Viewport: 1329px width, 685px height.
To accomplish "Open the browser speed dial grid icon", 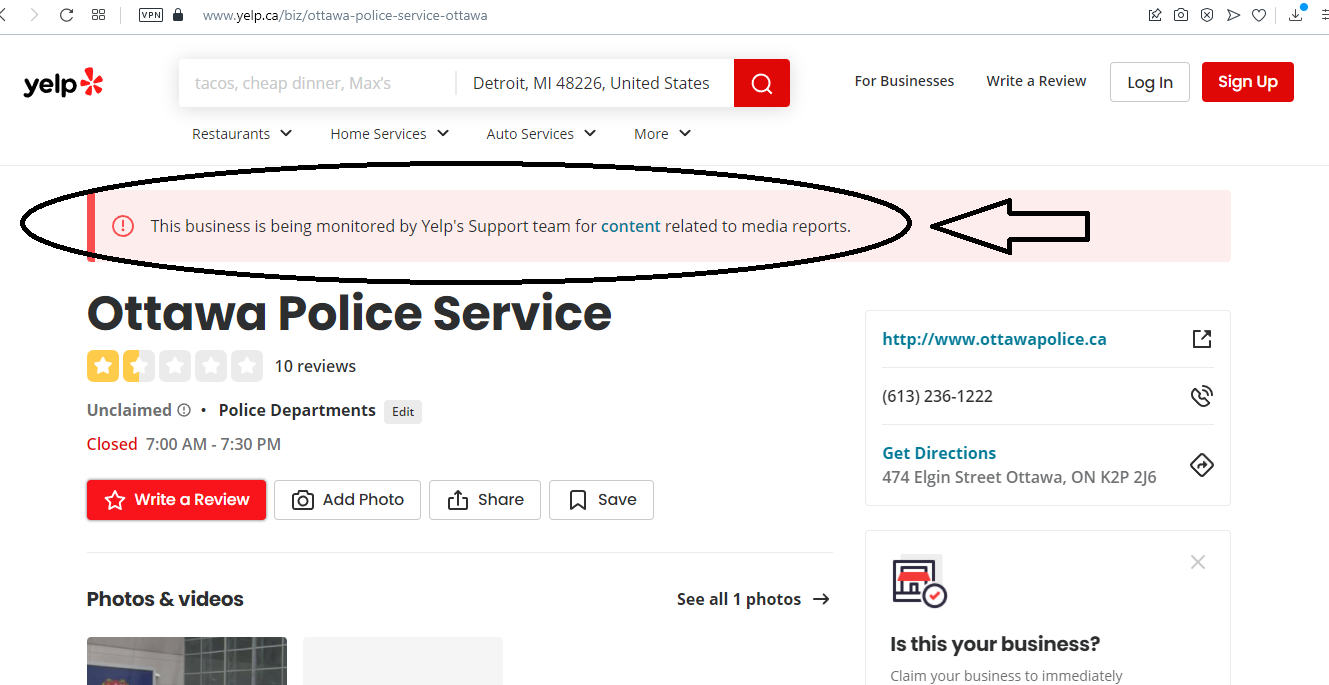I will click(98, 15).
